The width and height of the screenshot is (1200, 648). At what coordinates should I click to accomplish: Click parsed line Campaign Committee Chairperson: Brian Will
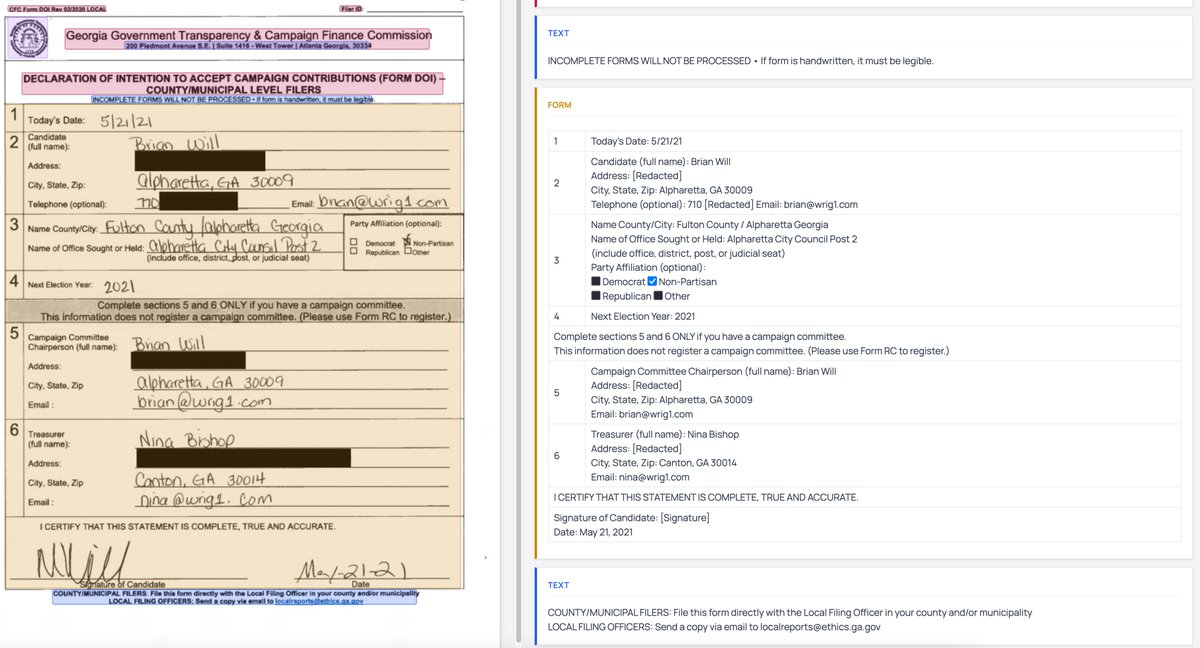714,371
